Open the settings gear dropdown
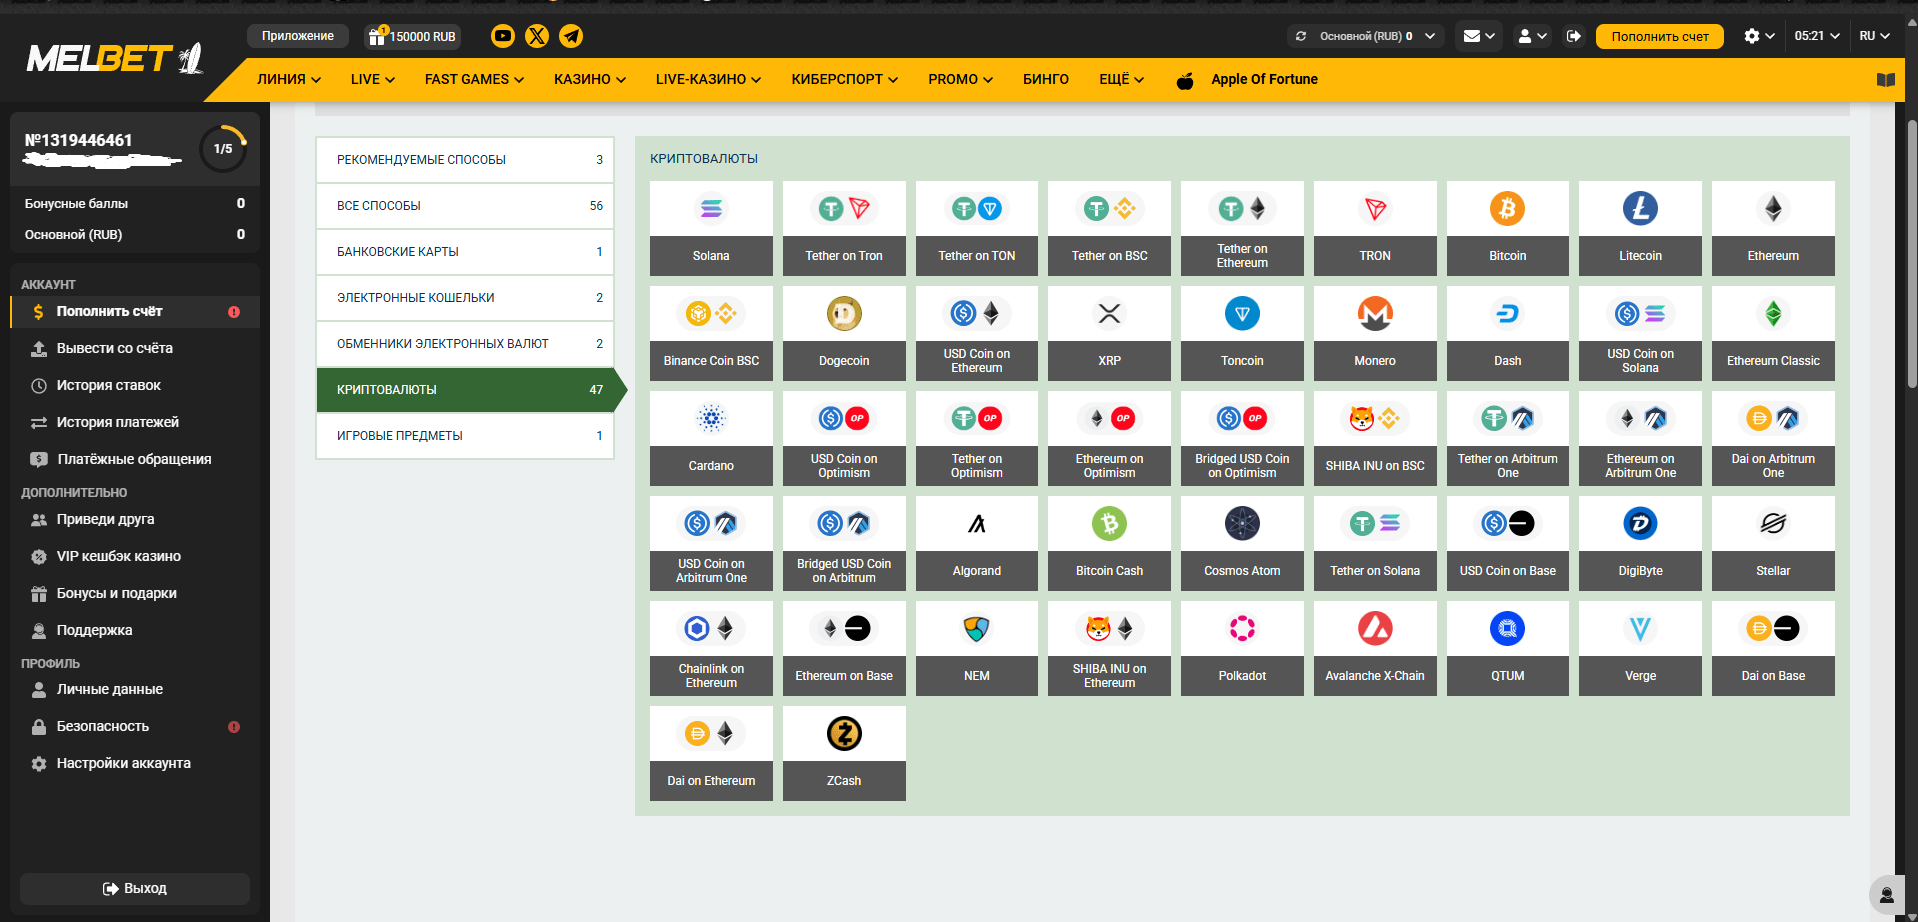1918x922 pixels. pyautogui.click(x=1759, y=36)
